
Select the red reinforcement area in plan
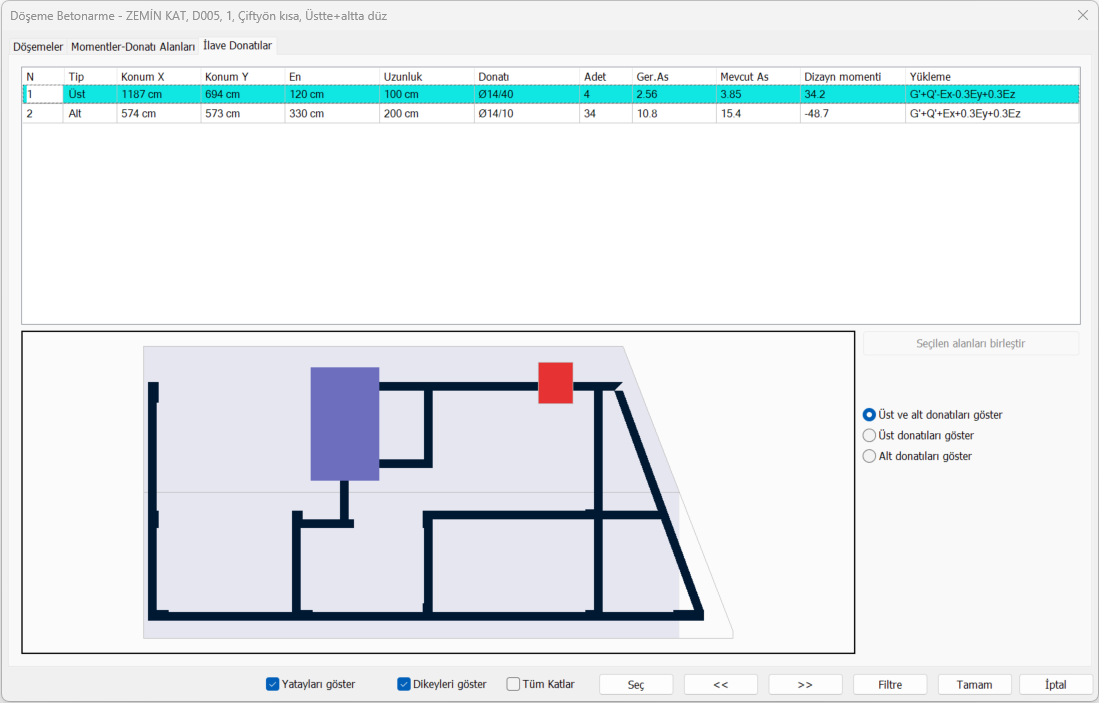tap(555, 383)
